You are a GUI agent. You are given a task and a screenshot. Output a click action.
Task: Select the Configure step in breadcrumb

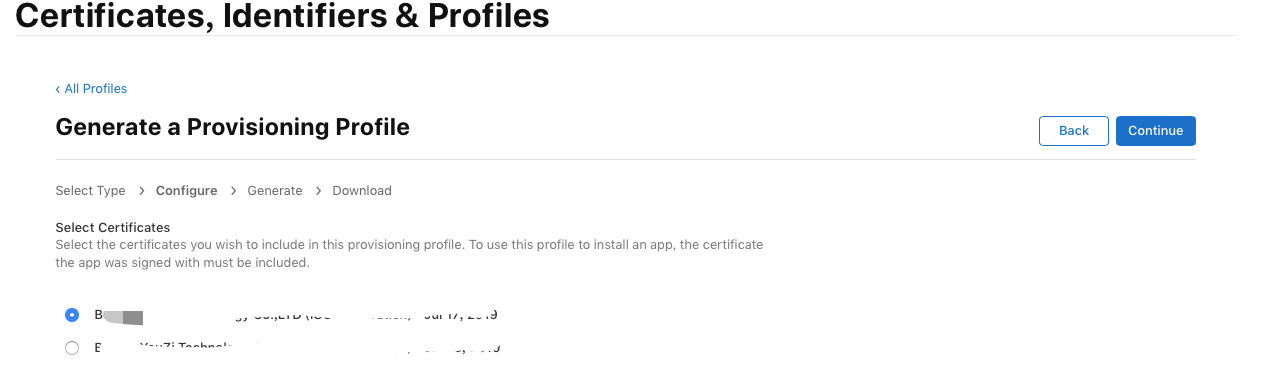[186, 190]
